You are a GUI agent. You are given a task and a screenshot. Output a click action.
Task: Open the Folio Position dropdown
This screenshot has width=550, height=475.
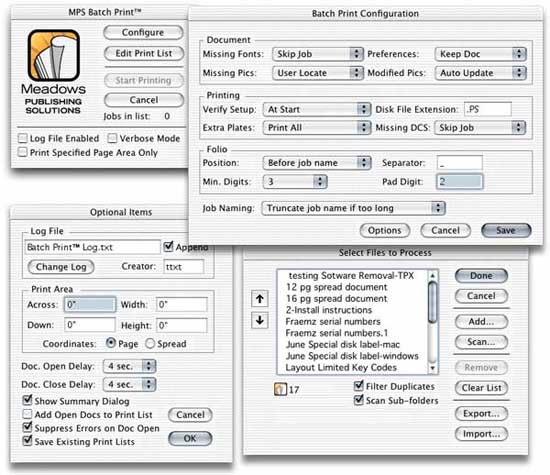317,163
